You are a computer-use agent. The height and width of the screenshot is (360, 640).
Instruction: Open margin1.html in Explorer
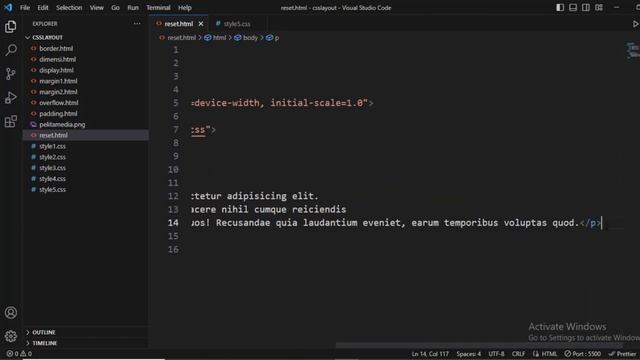point(58,81)
